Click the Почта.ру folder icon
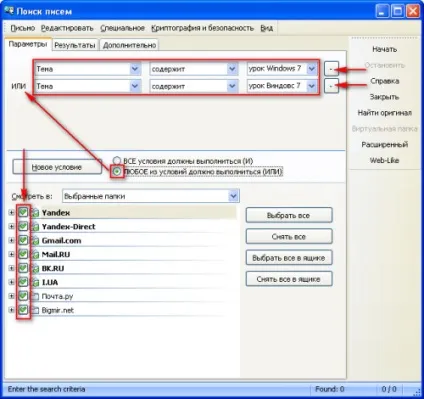Image resolution: width=424 pixels, height=399 pixels. click(35, 296)
